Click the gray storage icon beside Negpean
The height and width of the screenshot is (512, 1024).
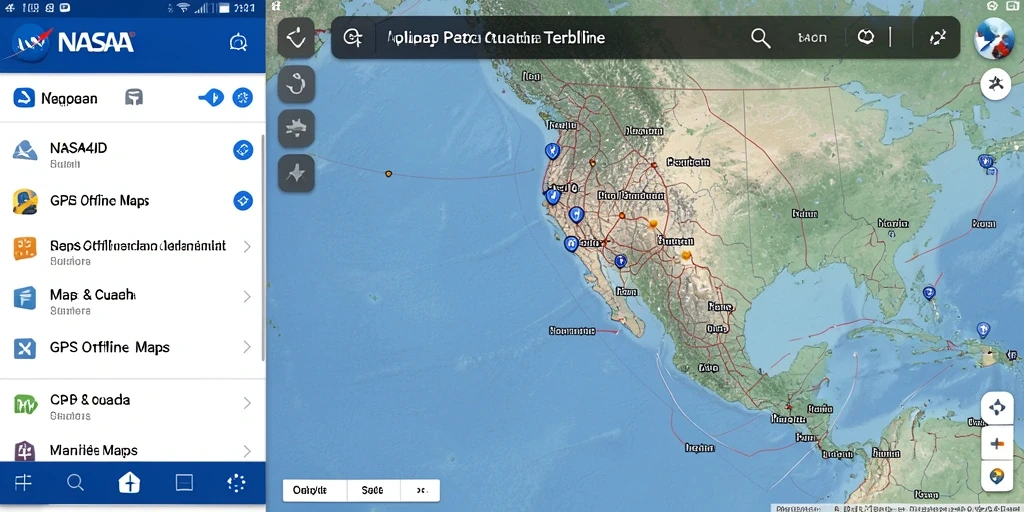[134, 98]
